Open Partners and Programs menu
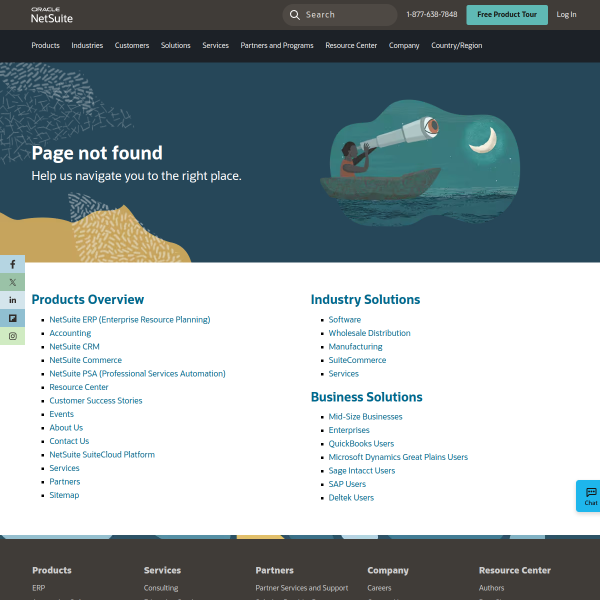This screenshot has height=600, width=600. tap(277, 46)
